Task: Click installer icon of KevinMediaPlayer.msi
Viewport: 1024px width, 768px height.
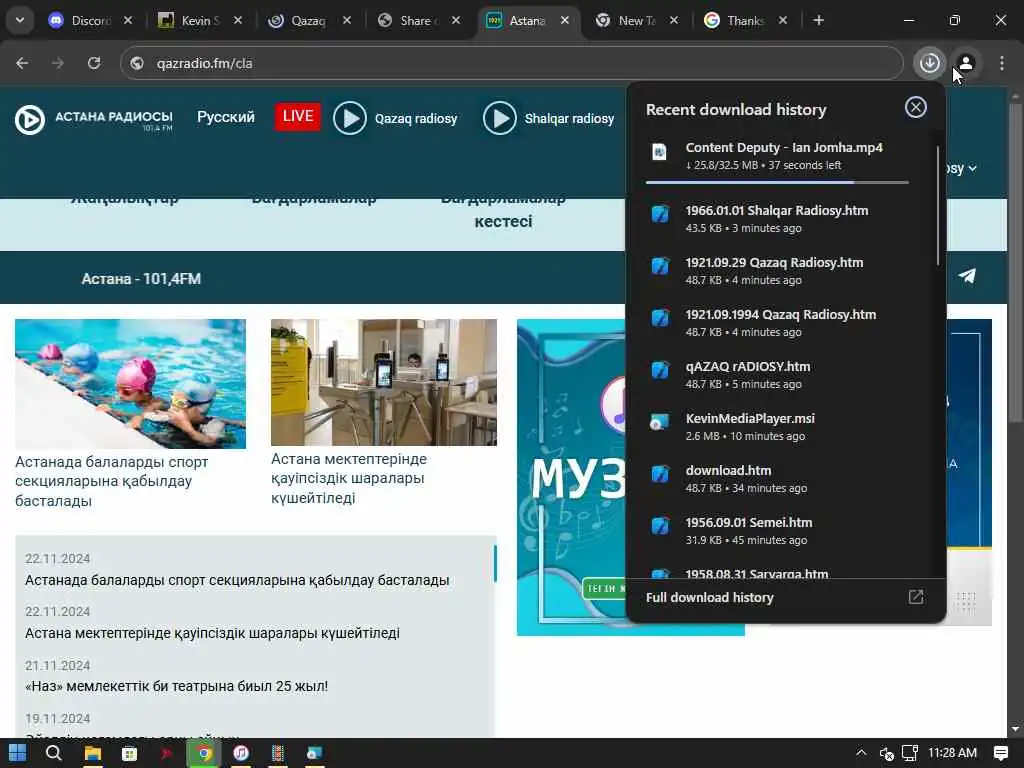Action: [660, 423]
